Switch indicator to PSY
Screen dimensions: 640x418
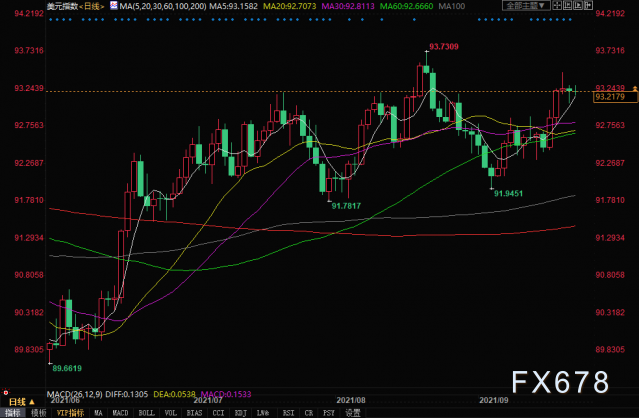(329, 413)
